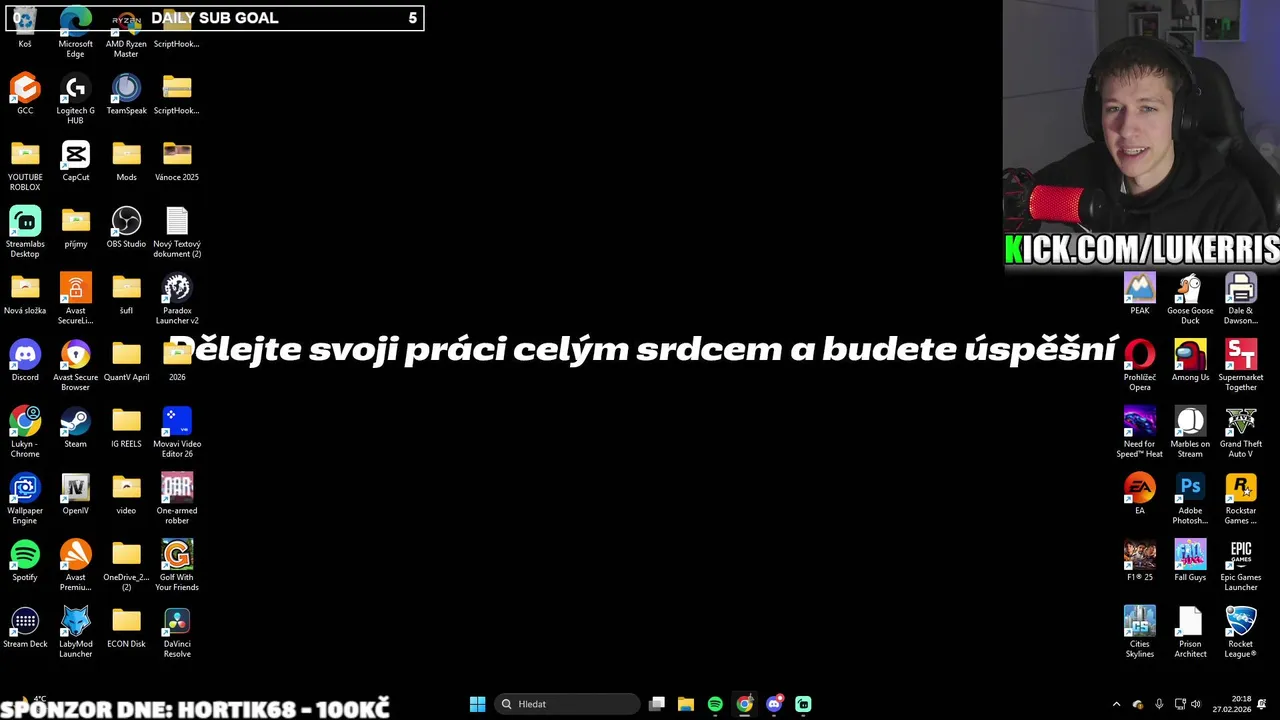
Task: Select the OpenIV desktop icon
Action: point(75,495)
